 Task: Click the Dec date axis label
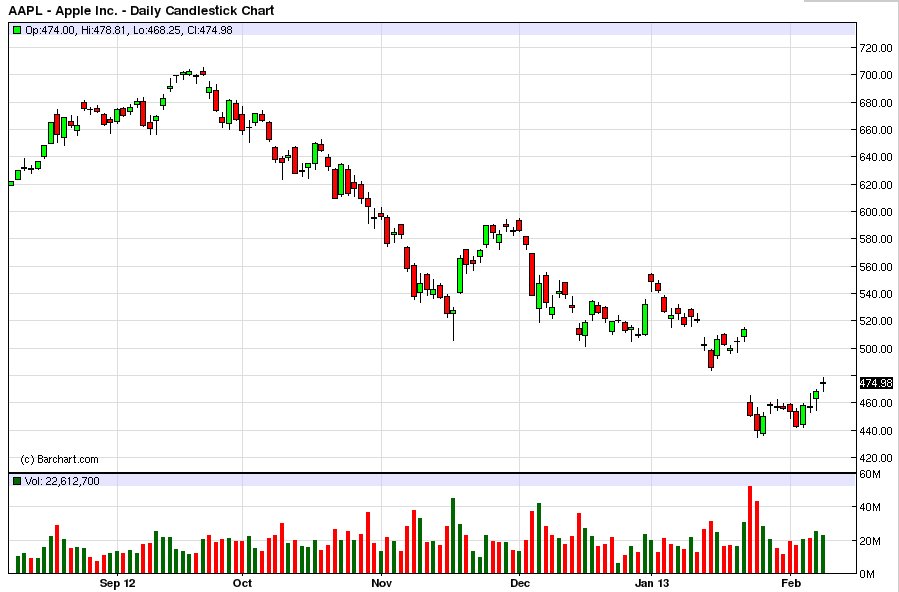point(520,583)
